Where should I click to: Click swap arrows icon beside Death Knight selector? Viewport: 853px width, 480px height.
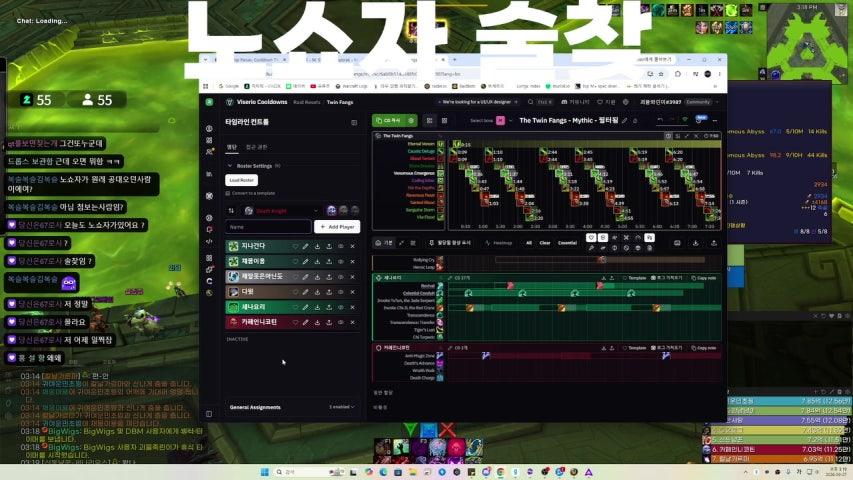(x=231, y=211)
